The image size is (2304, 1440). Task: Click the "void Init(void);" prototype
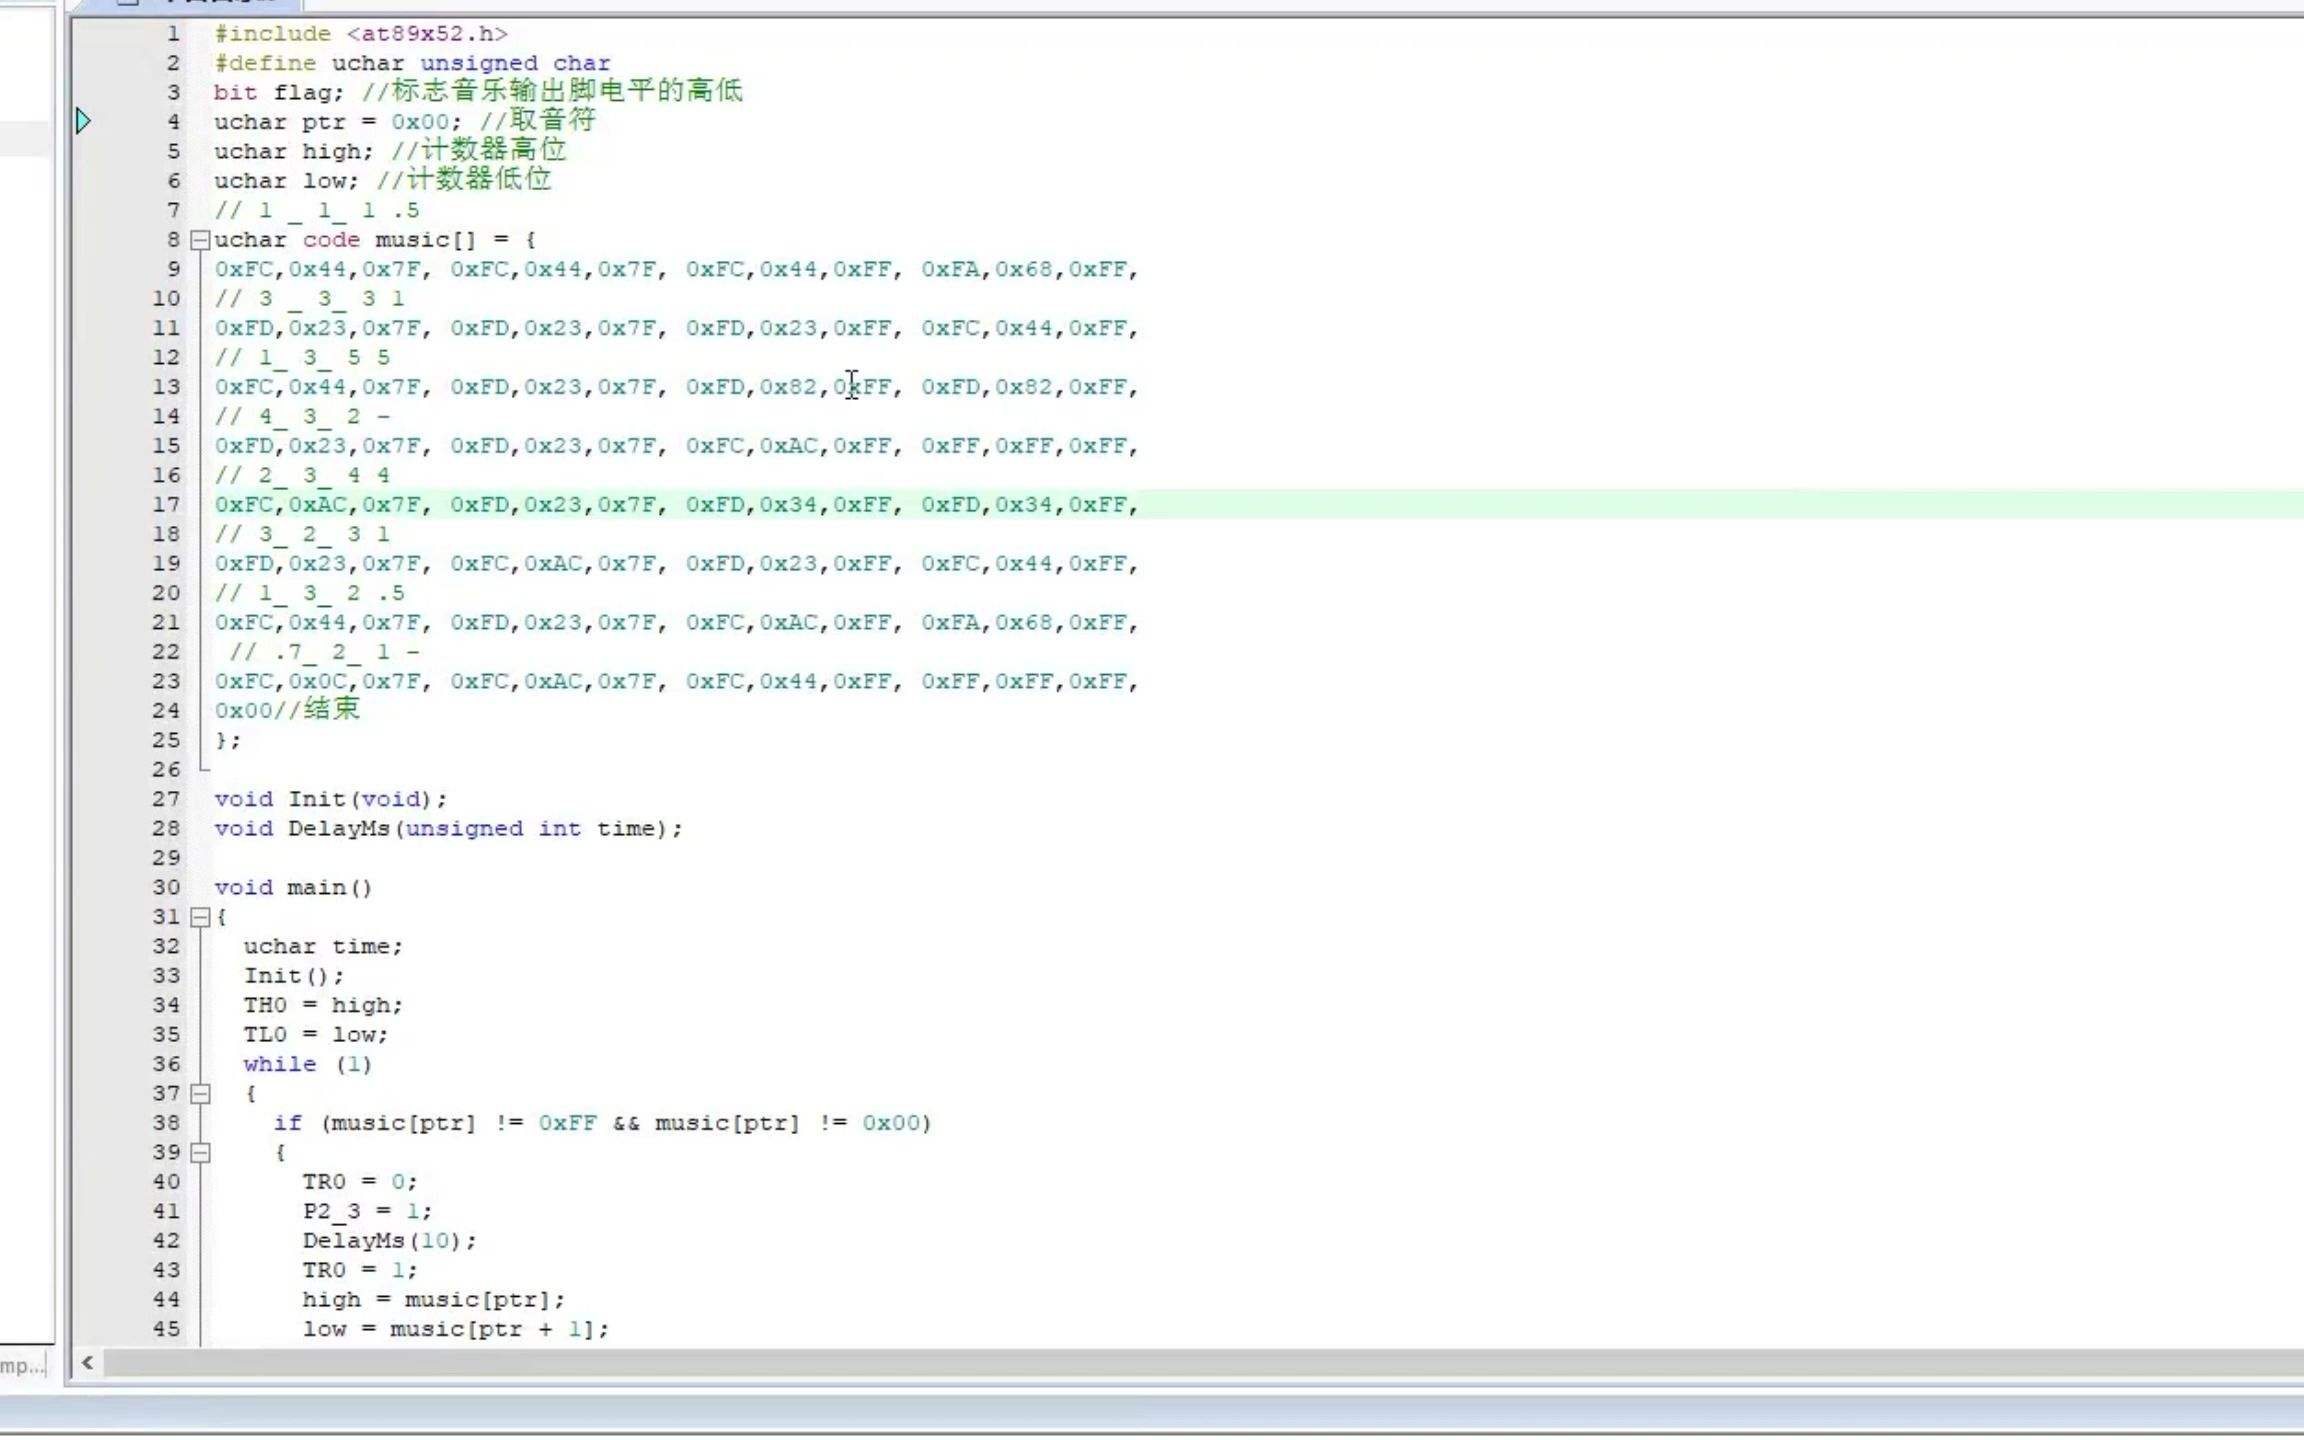[x=331, y=800]
